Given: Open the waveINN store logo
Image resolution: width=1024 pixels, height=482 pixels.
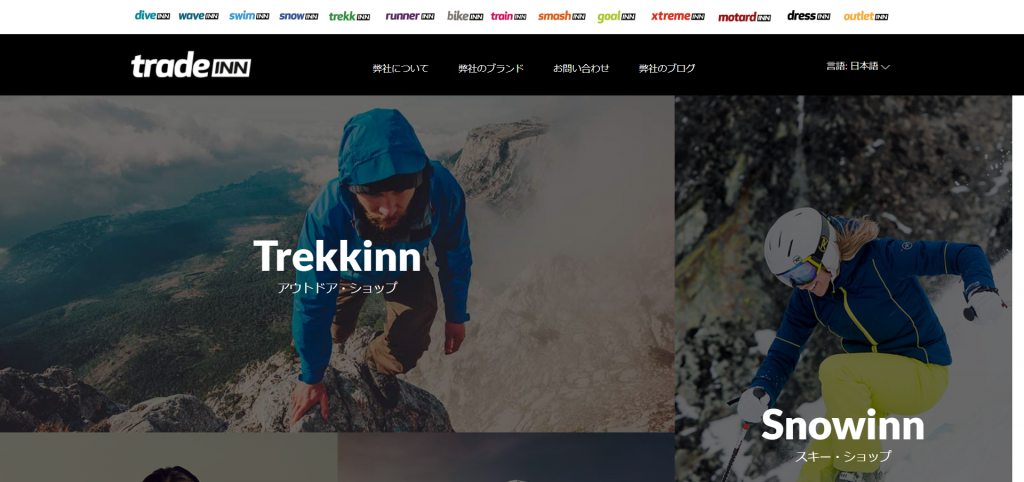Looking at the screenshot, I should [x=199, y=16].
